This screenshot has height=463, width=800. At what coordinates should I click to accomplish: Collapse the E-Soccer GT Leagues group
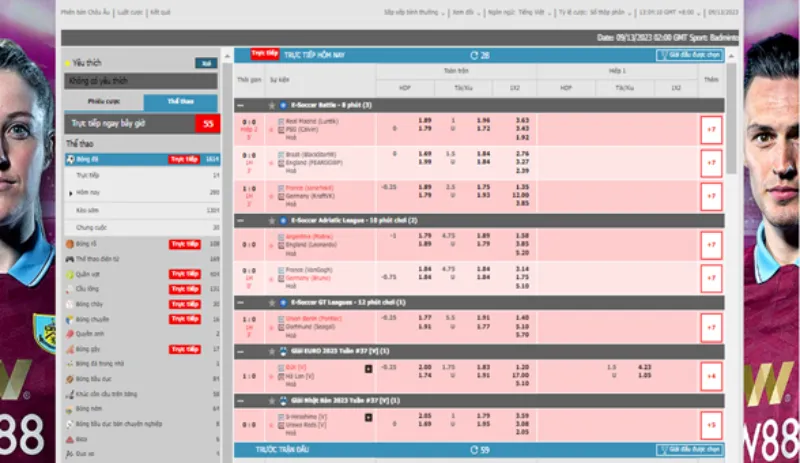[x=241, y=302]
